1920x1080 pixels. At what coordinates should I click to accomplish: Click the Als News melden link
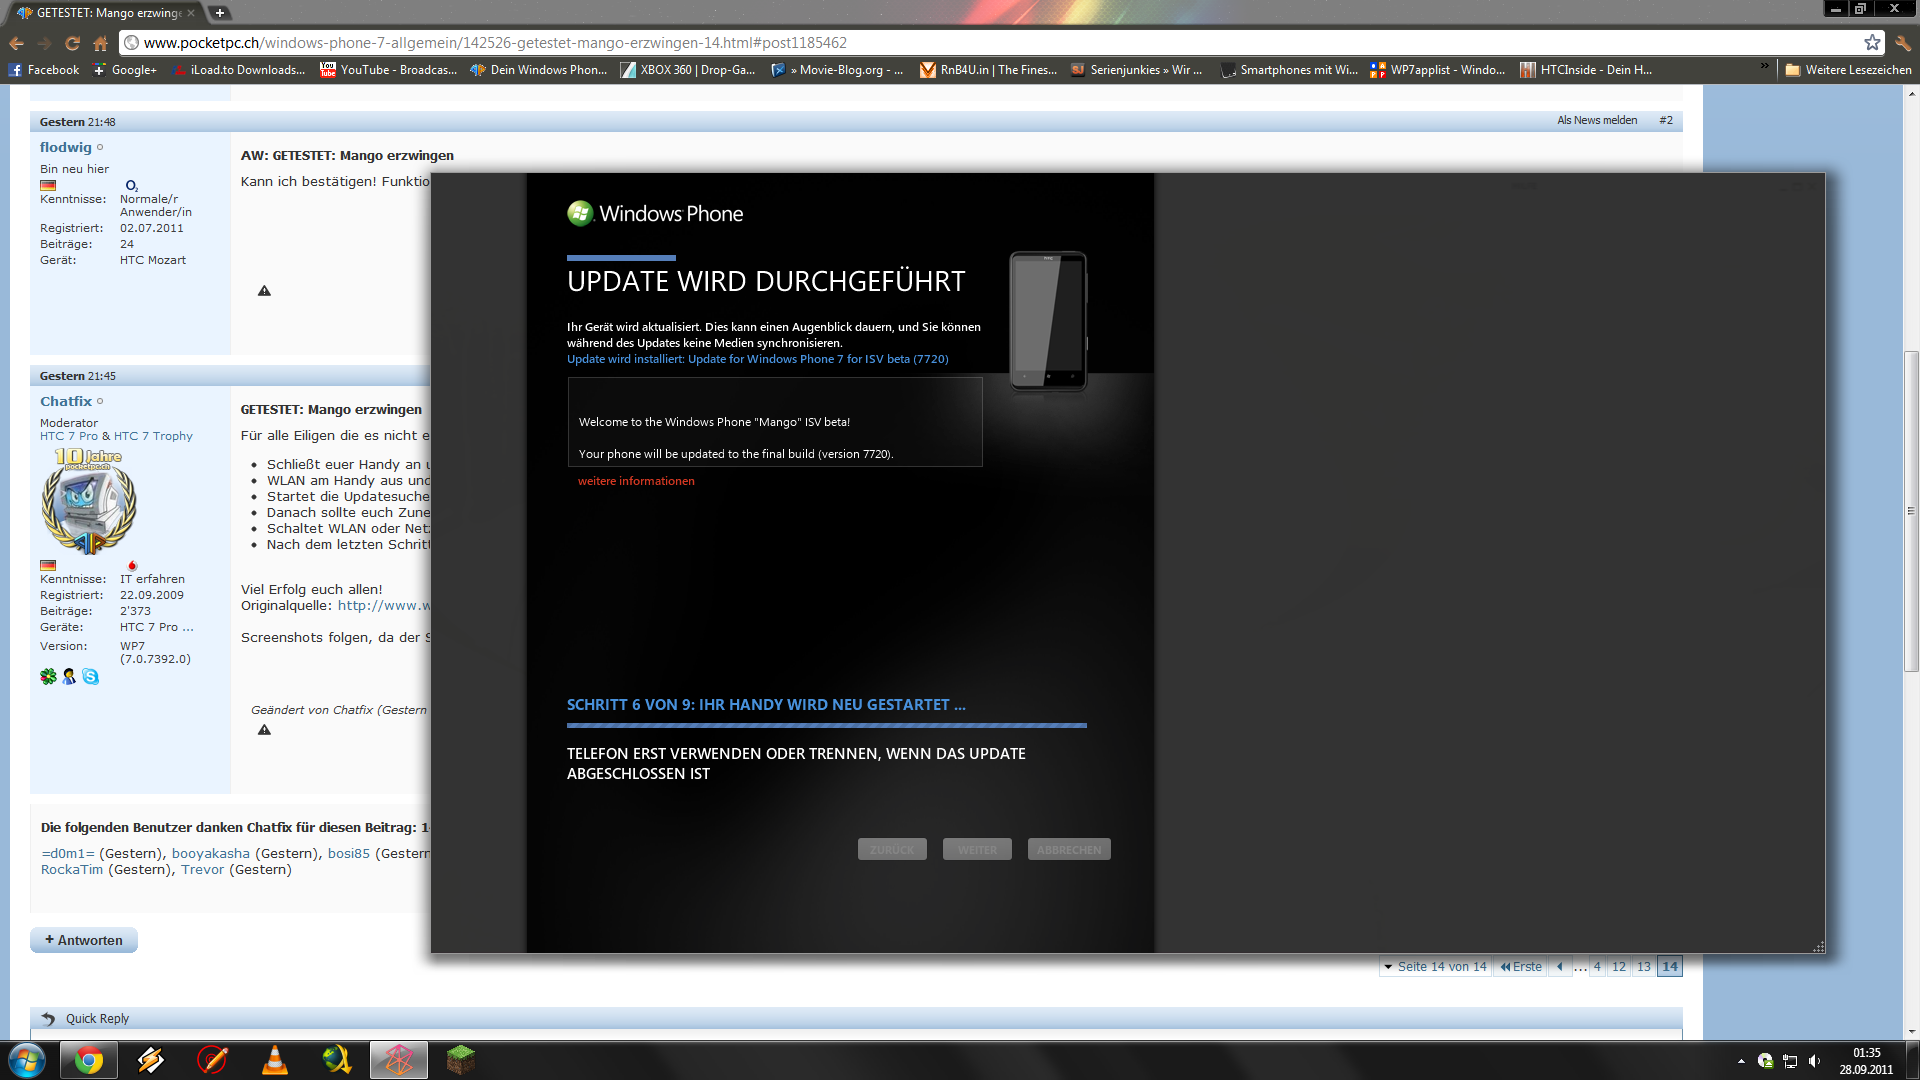tap(1597, 120)
